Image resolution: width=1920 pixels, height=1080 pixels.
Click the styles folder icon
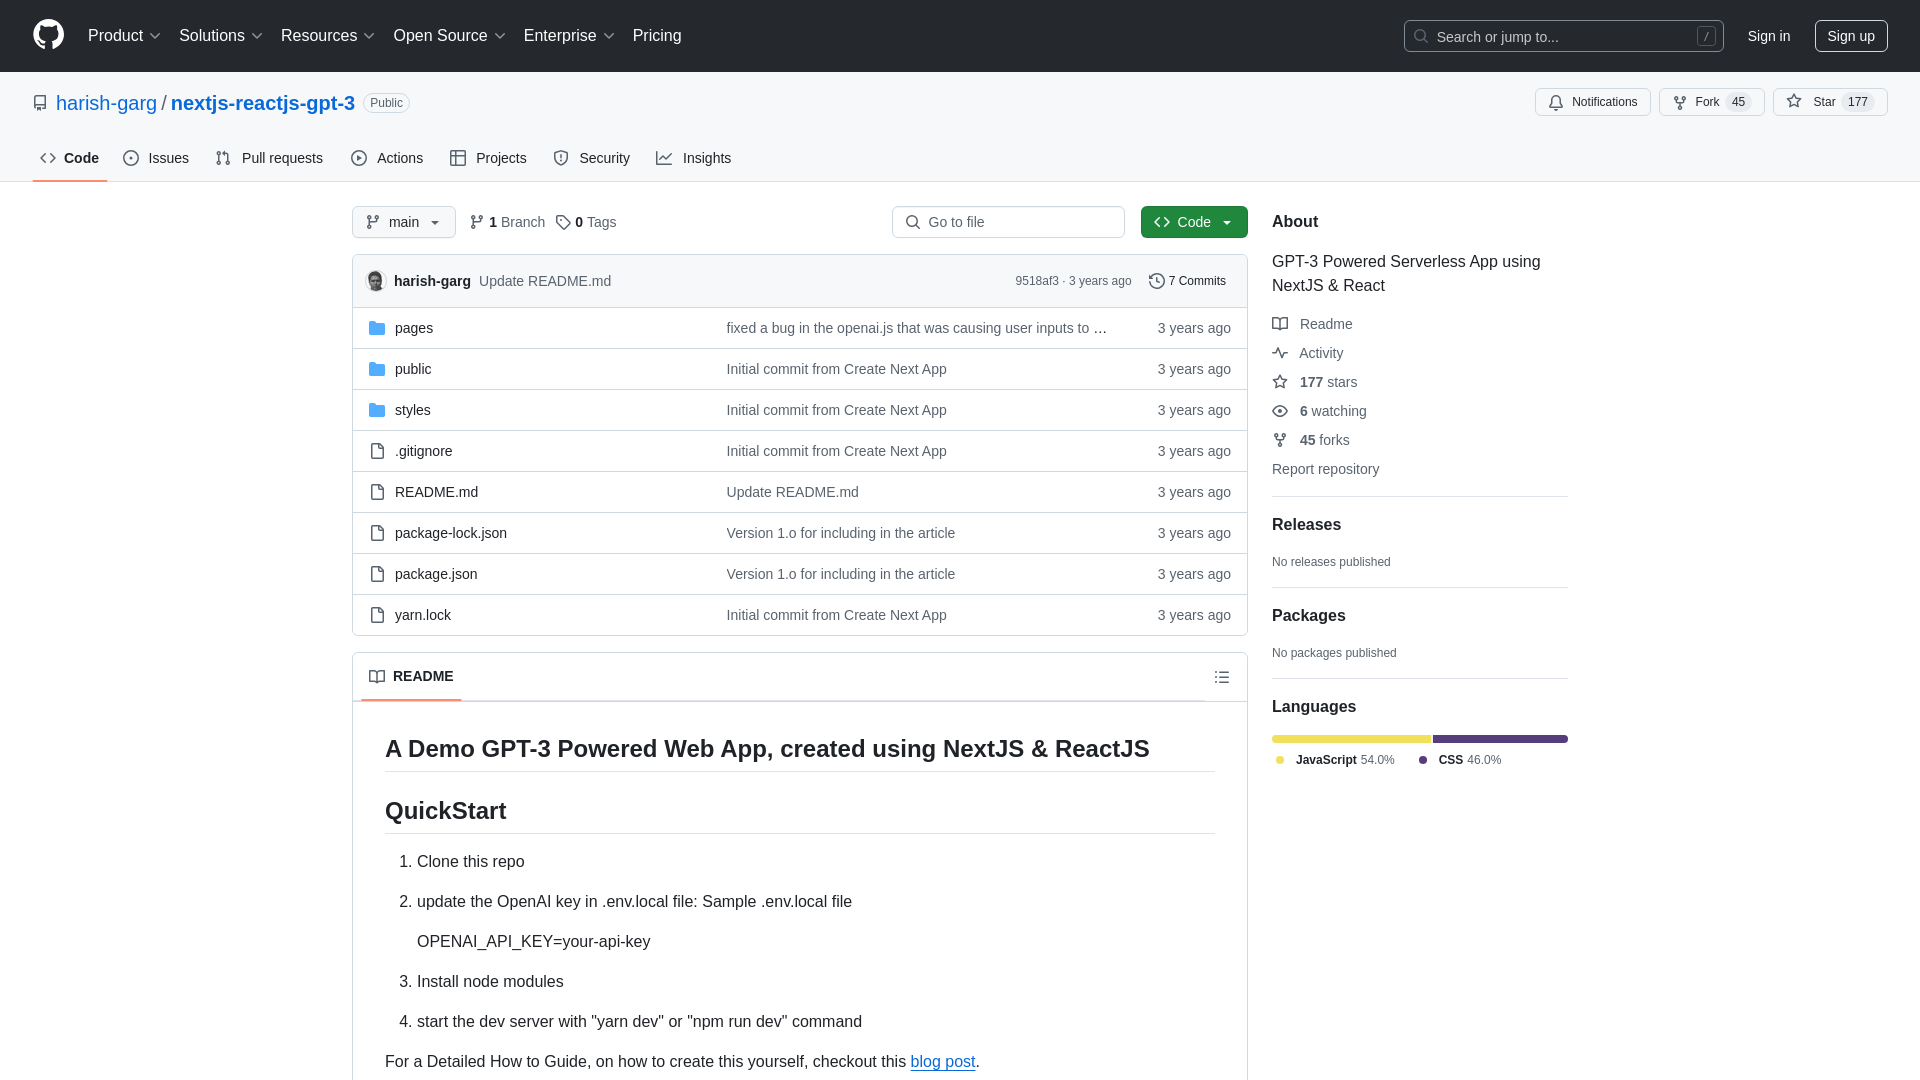coord(377,410)
